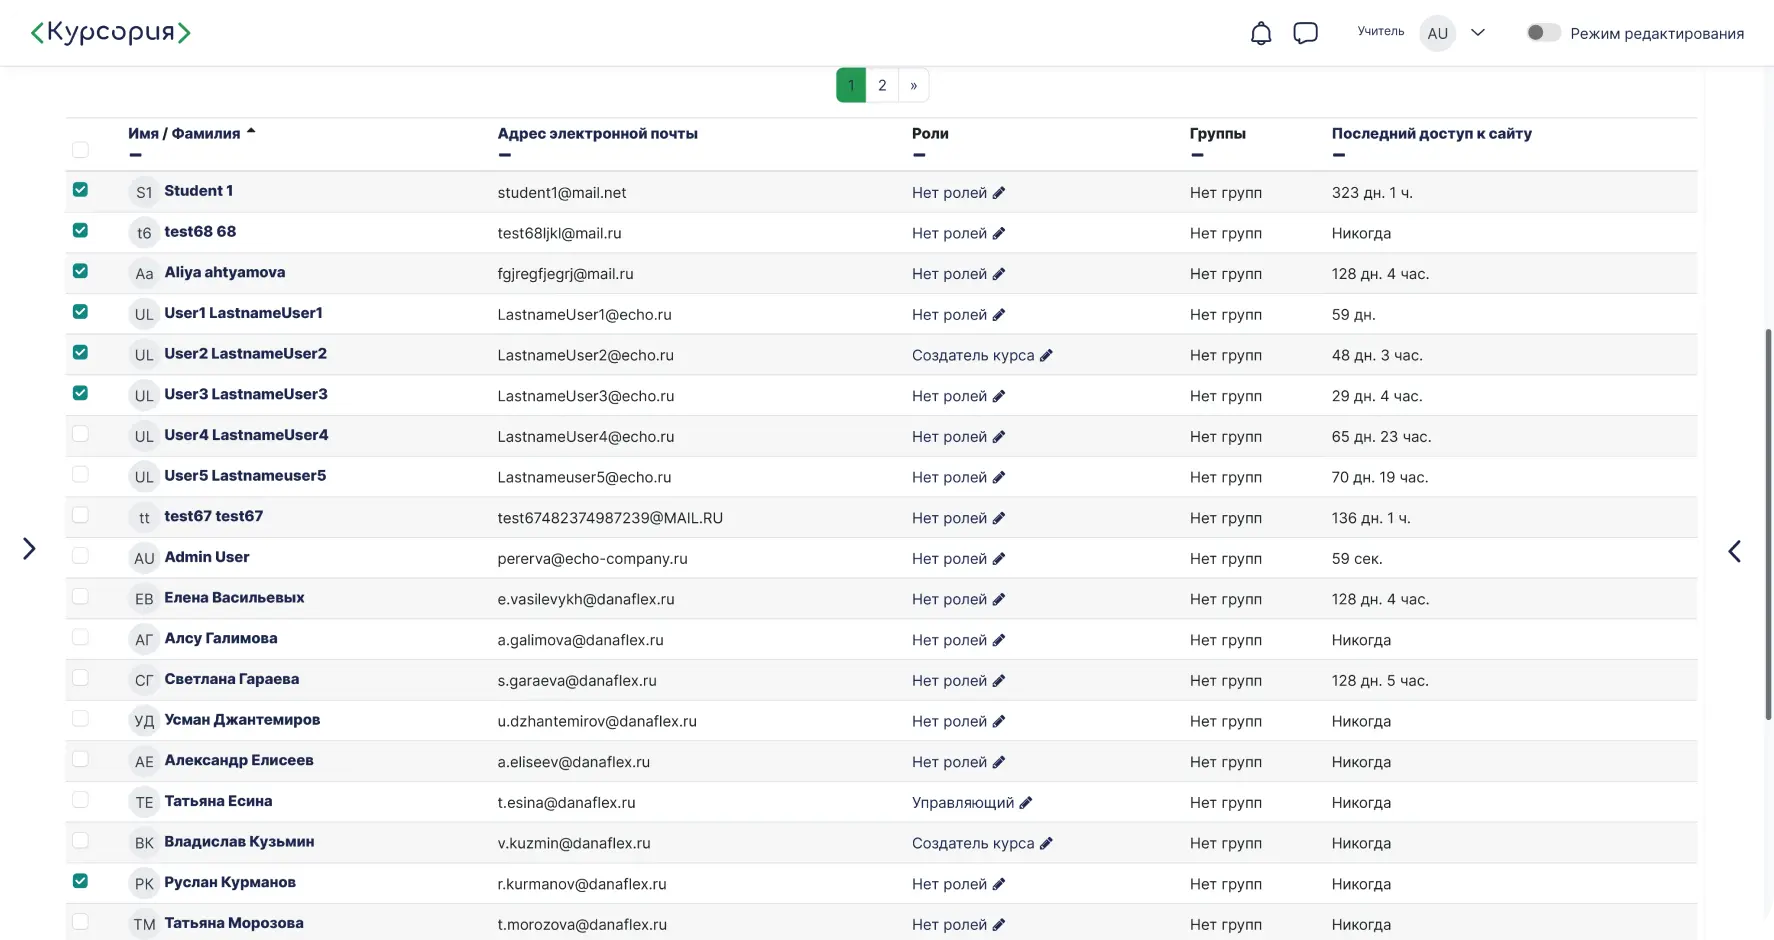Hide the Имя / Фамилия column
Viewport: 1774px width, 940px height.
(x=135, y=155)
